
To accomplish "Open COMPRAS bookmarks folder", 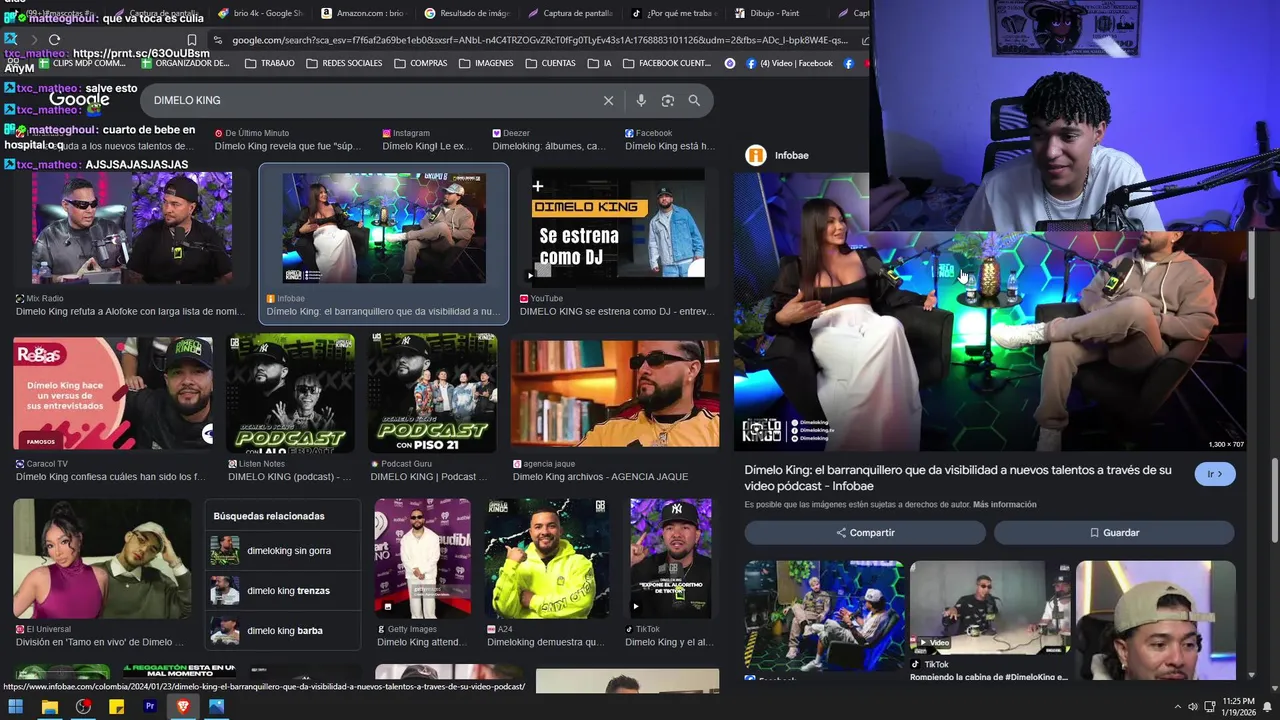I will coord(421,63).
